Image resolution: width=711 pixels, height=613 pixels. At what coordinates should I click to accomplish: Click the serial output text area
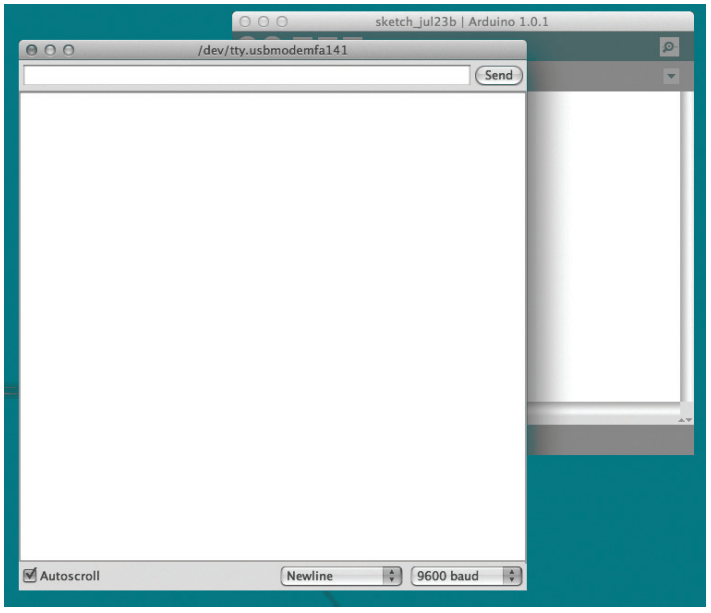click(273, 326)
